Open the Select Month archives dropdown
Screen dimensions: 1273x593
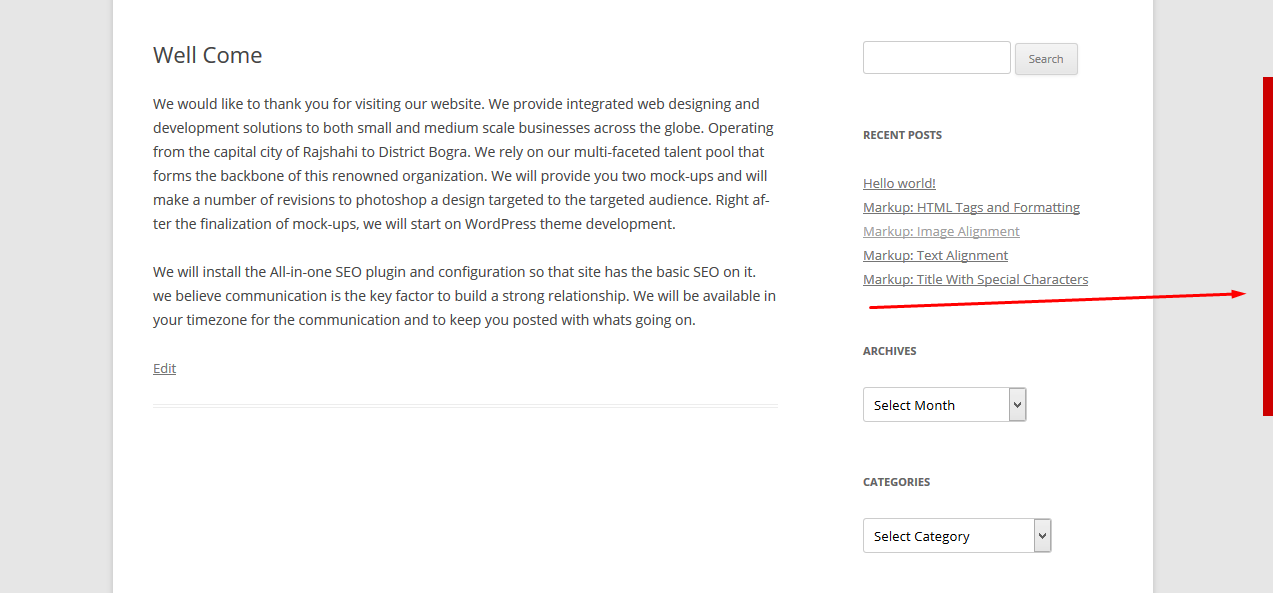tap(935, 405)
